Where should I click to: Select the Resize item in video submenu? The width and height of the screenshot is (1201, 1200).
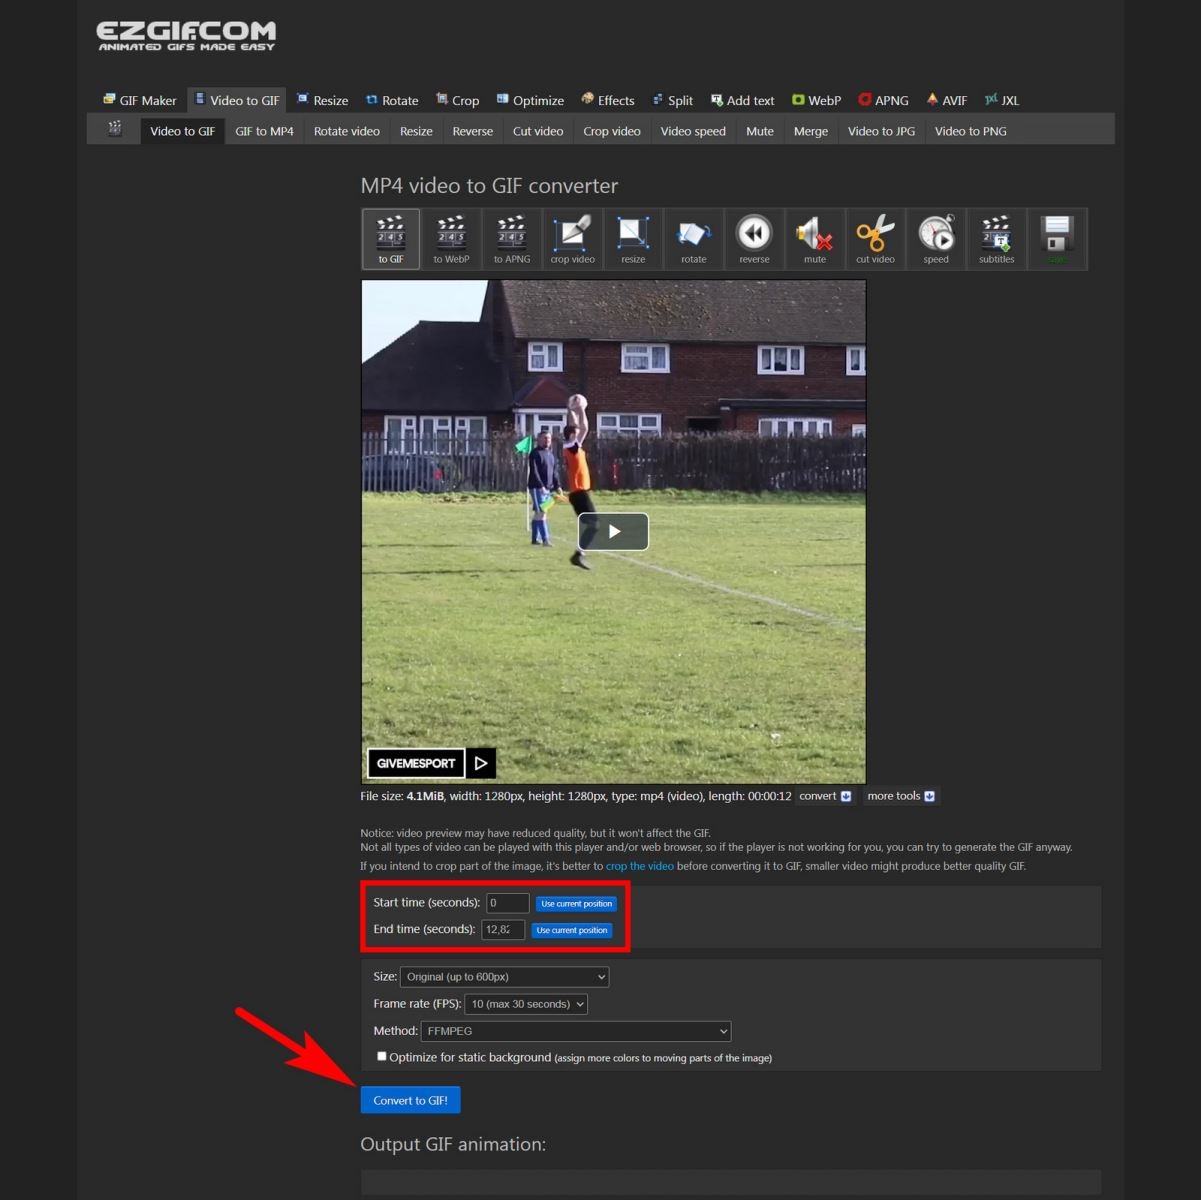(x=416, y=131)
